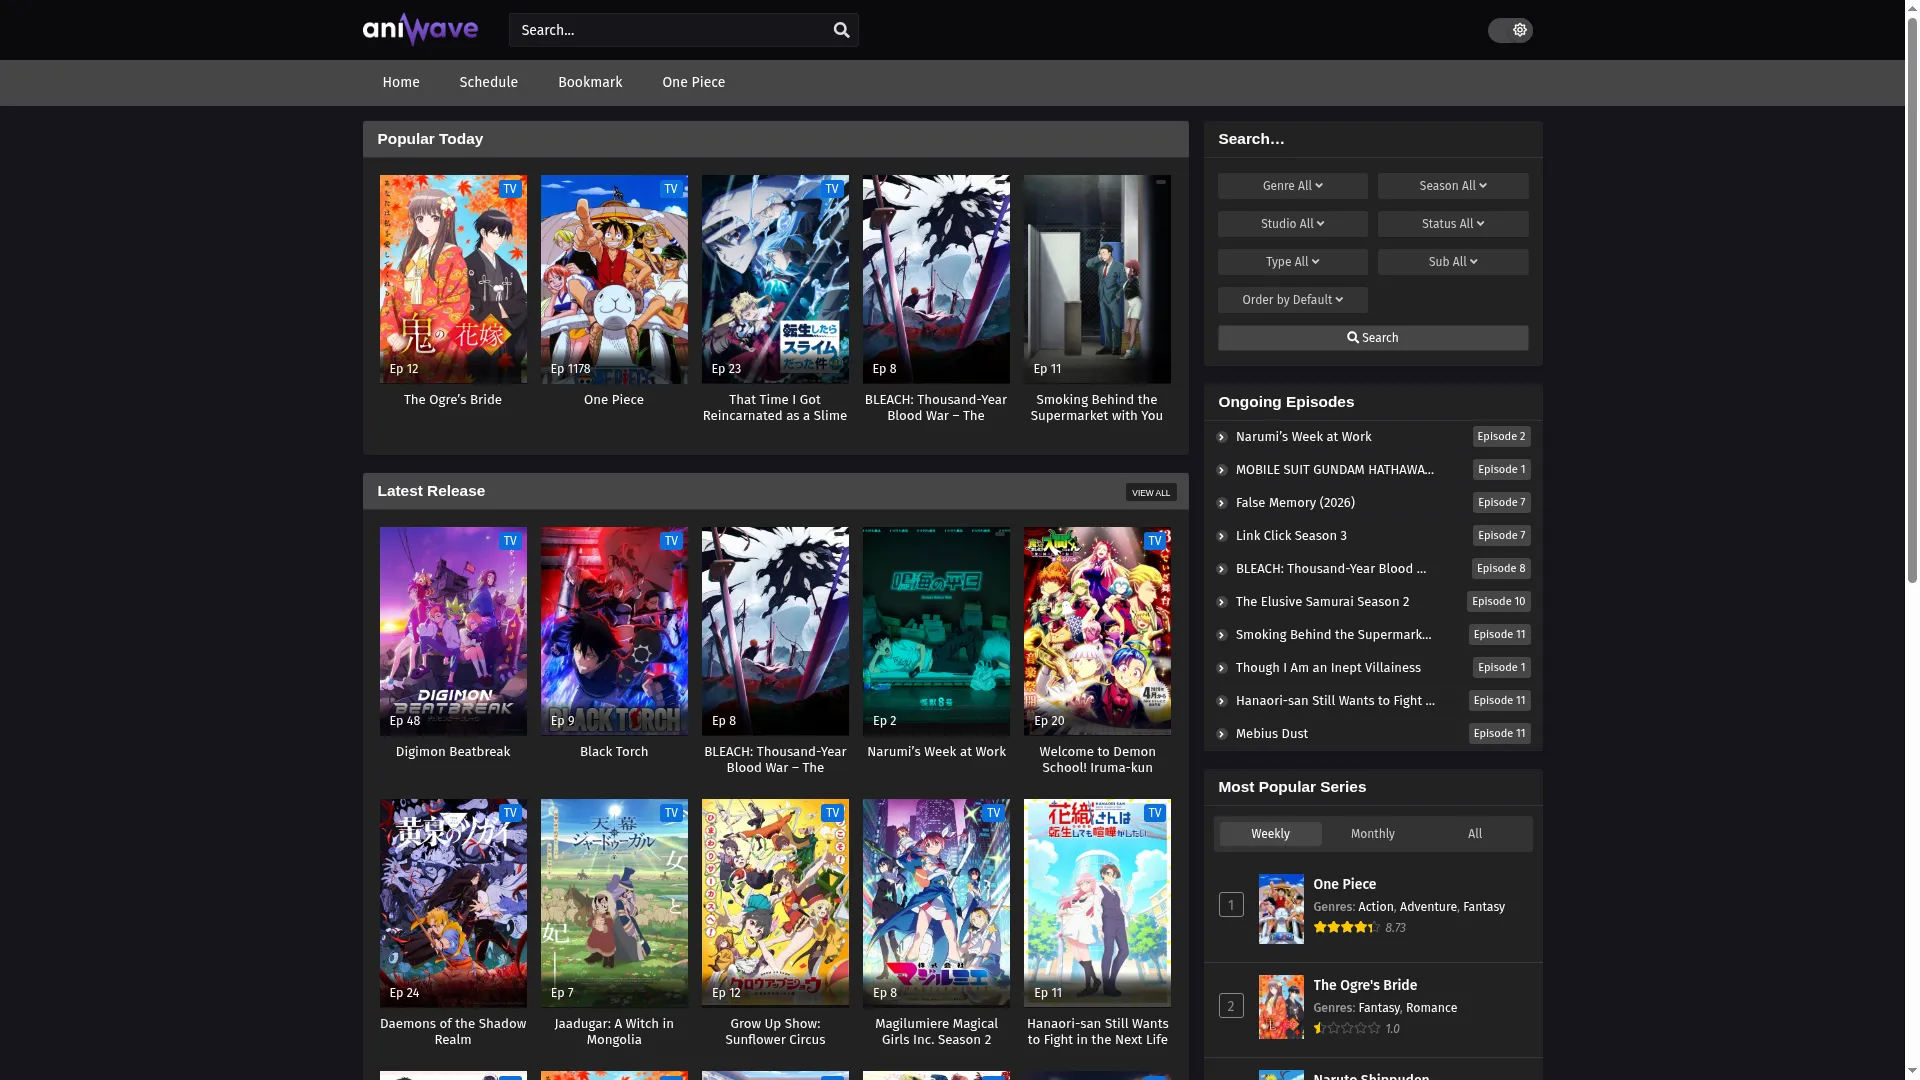Click arrow icon beside Though I Am an Inept Villainess
The image size is (1920, 1080).
coord(1222,668)
